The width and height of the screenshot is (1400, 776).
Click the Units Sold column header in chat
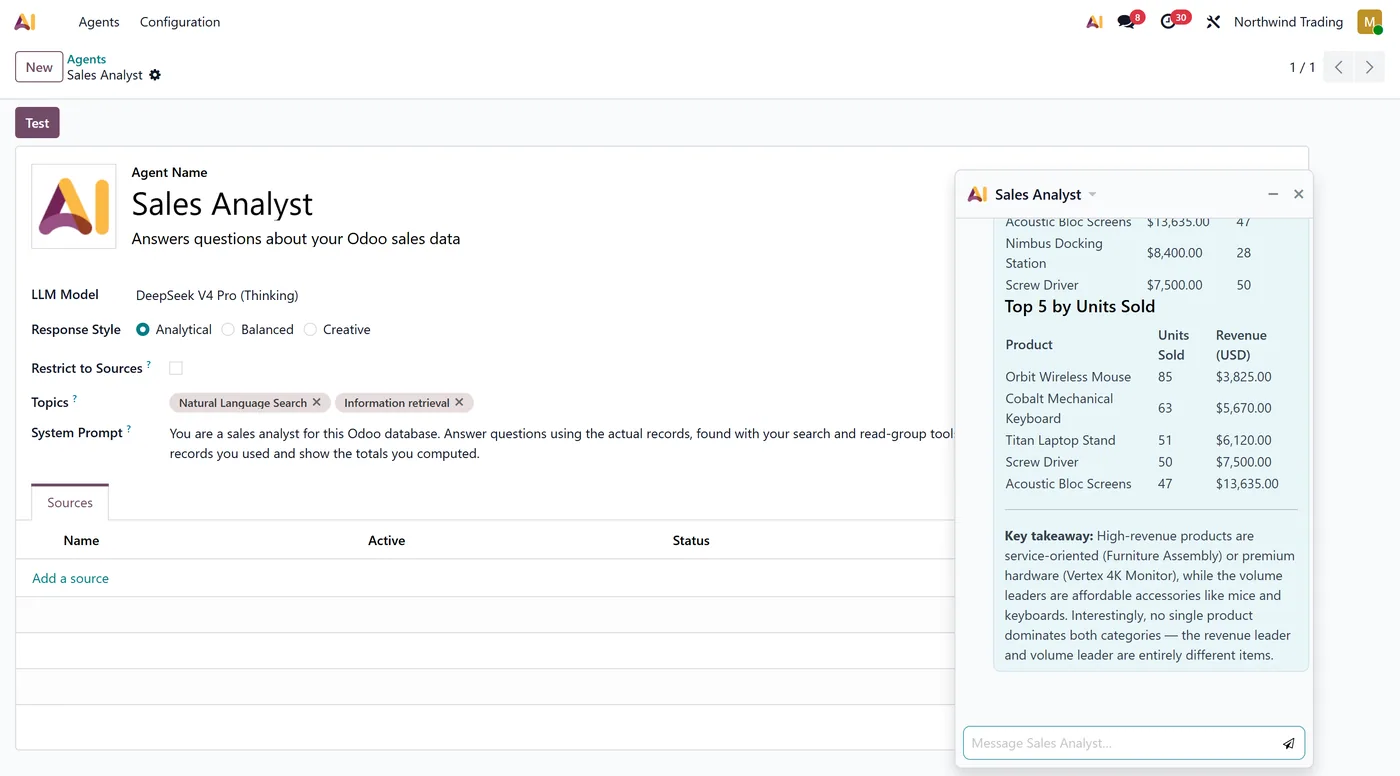point(1173,345)
